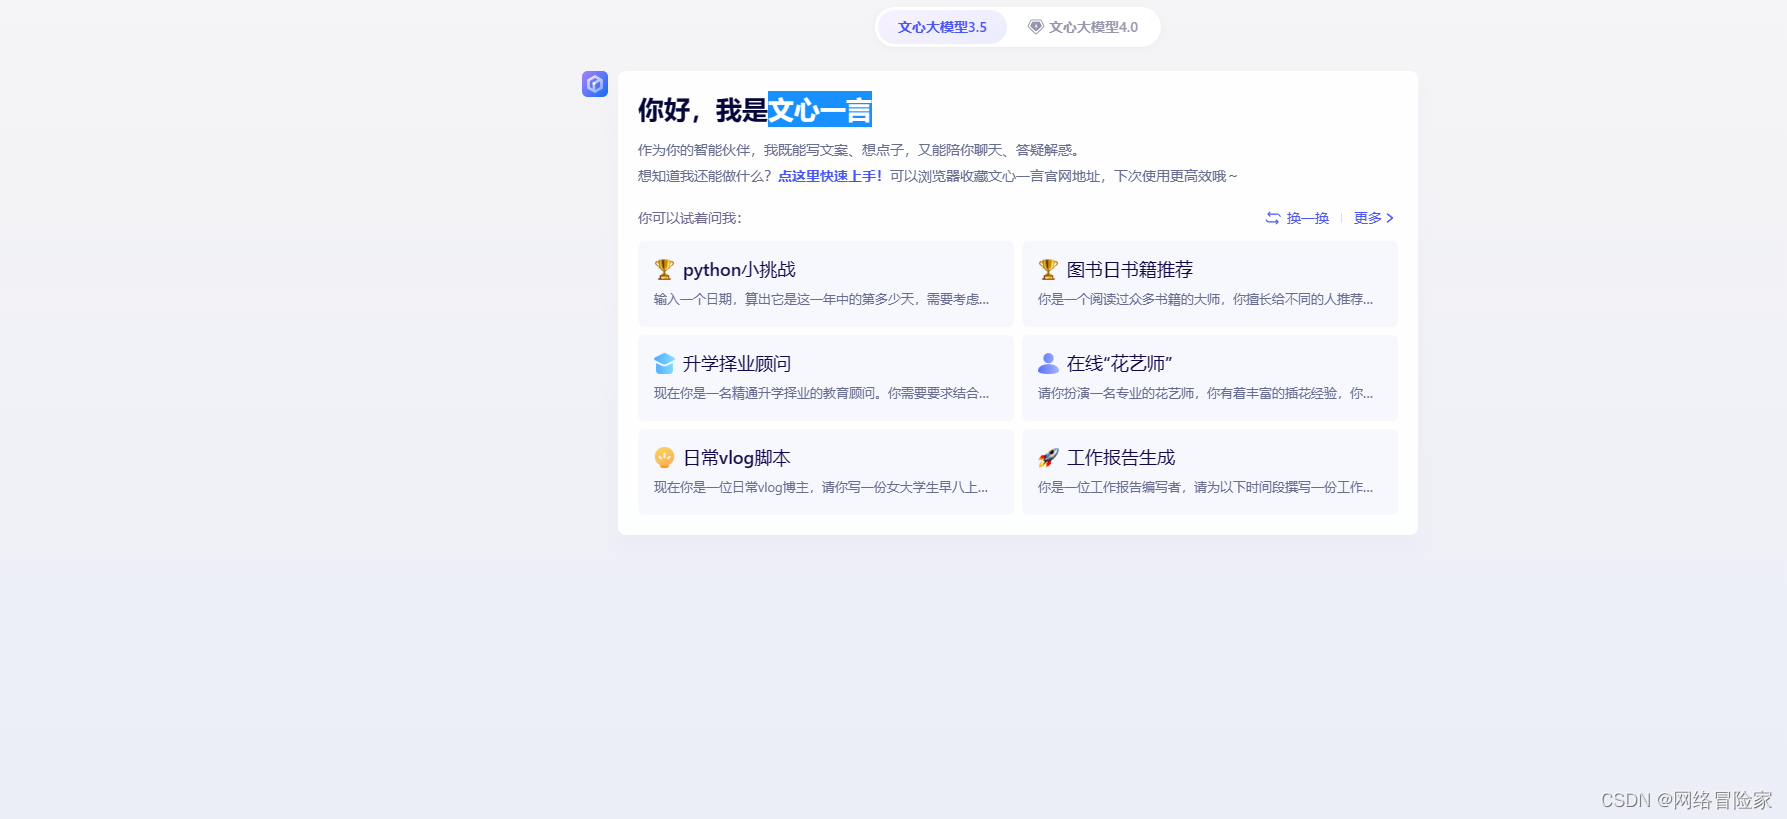Click the description starting 你是一位工作报告编写者

click(1205, 487)
